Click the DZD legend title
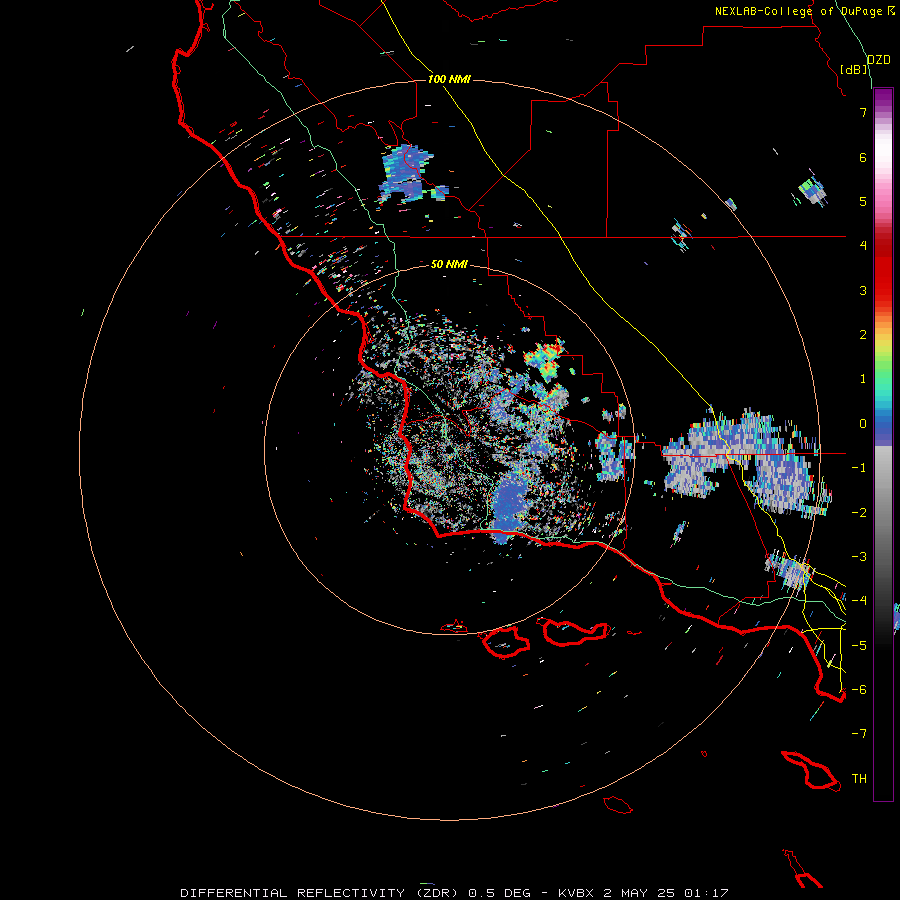Screen dimensions: 900x900 pos(878,60)
